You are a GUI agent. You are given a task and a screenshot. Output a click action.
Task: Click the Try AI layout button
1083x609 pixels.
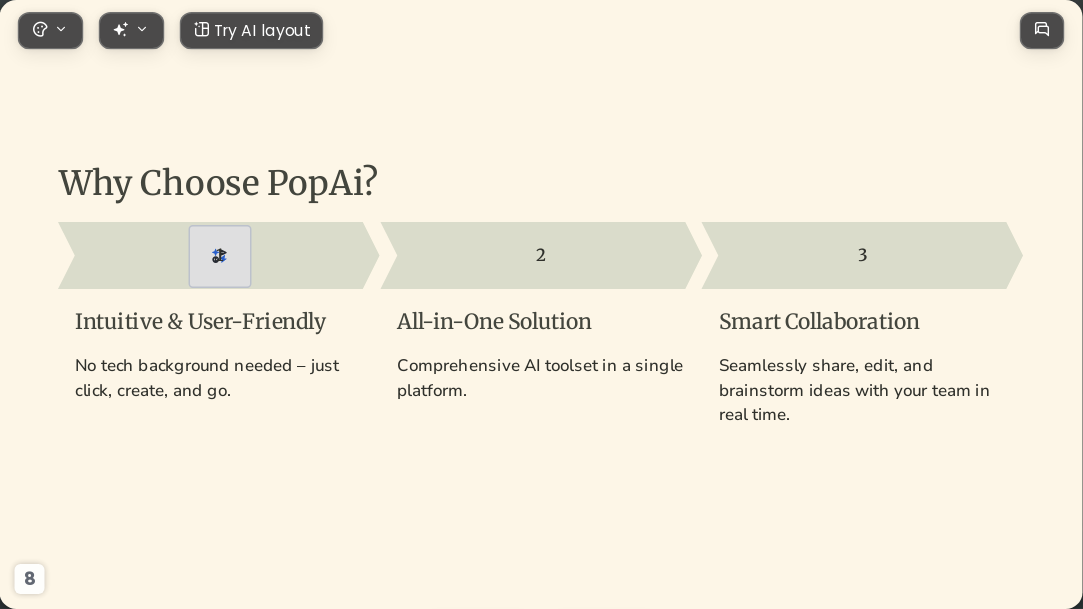point(251,30)
